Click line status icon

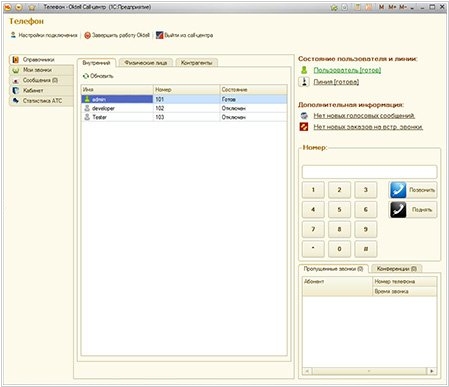[304, 82]
